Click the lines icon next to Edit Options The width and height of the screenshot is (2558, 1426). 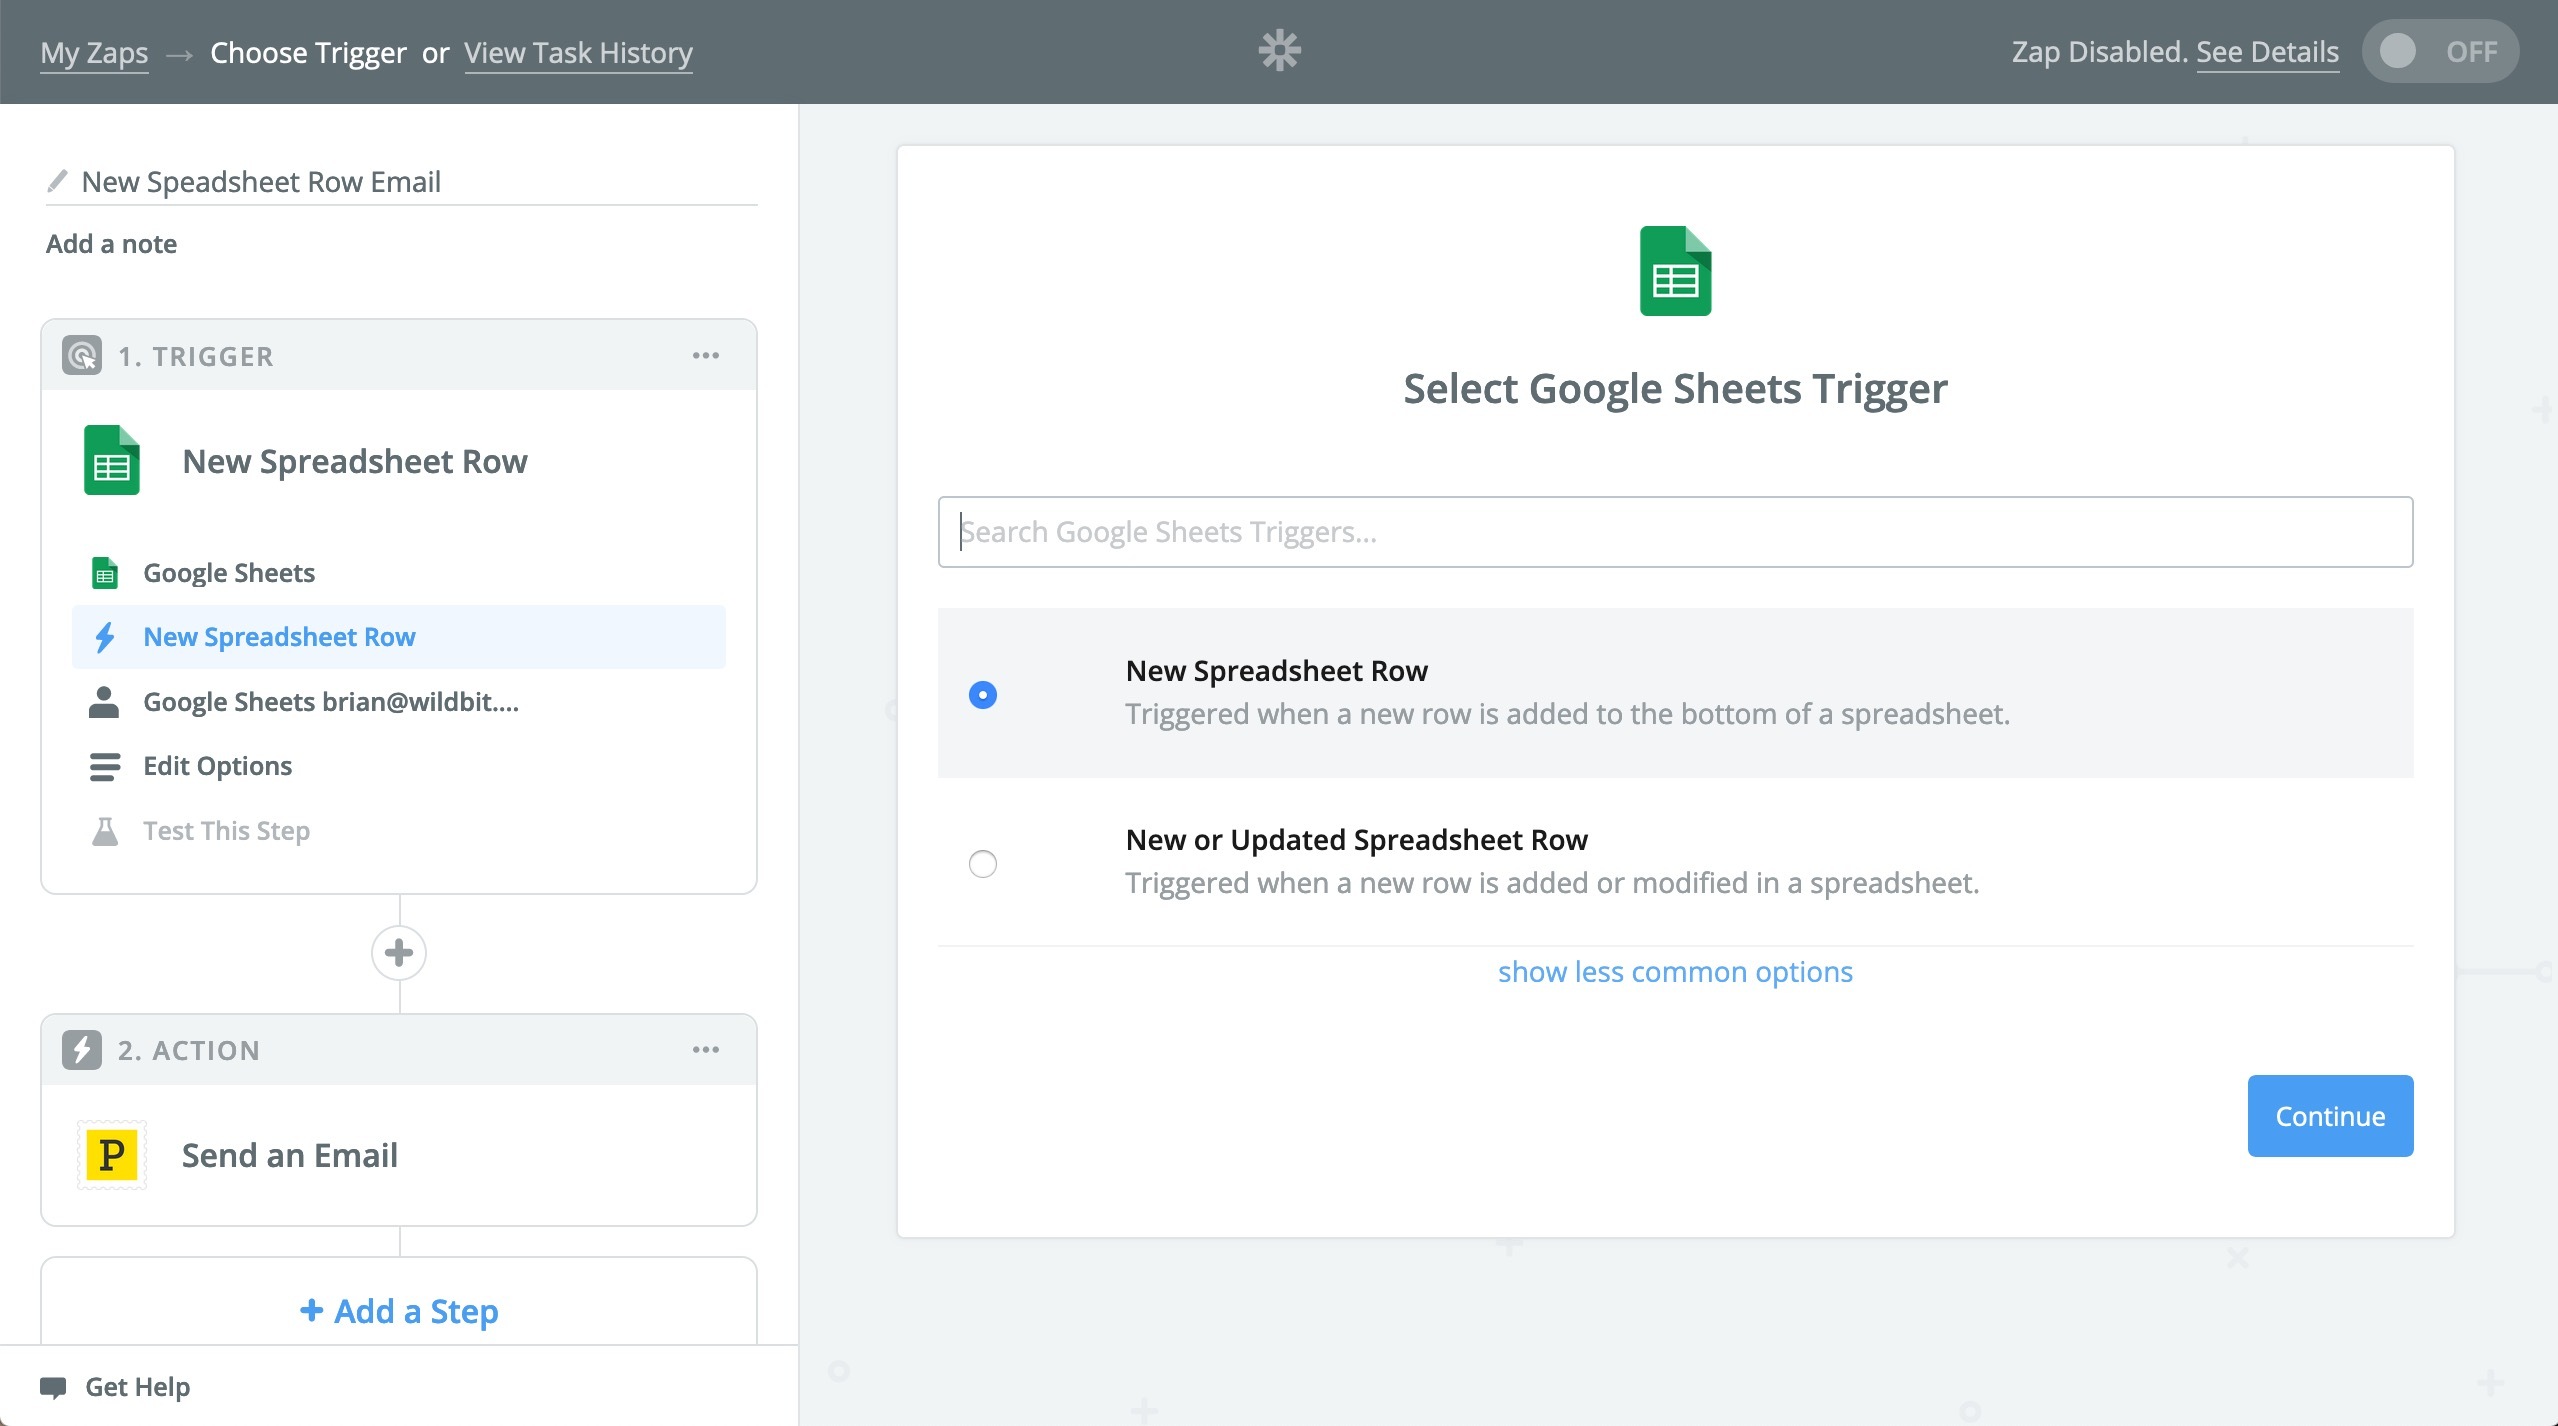(x=105, y=766)
